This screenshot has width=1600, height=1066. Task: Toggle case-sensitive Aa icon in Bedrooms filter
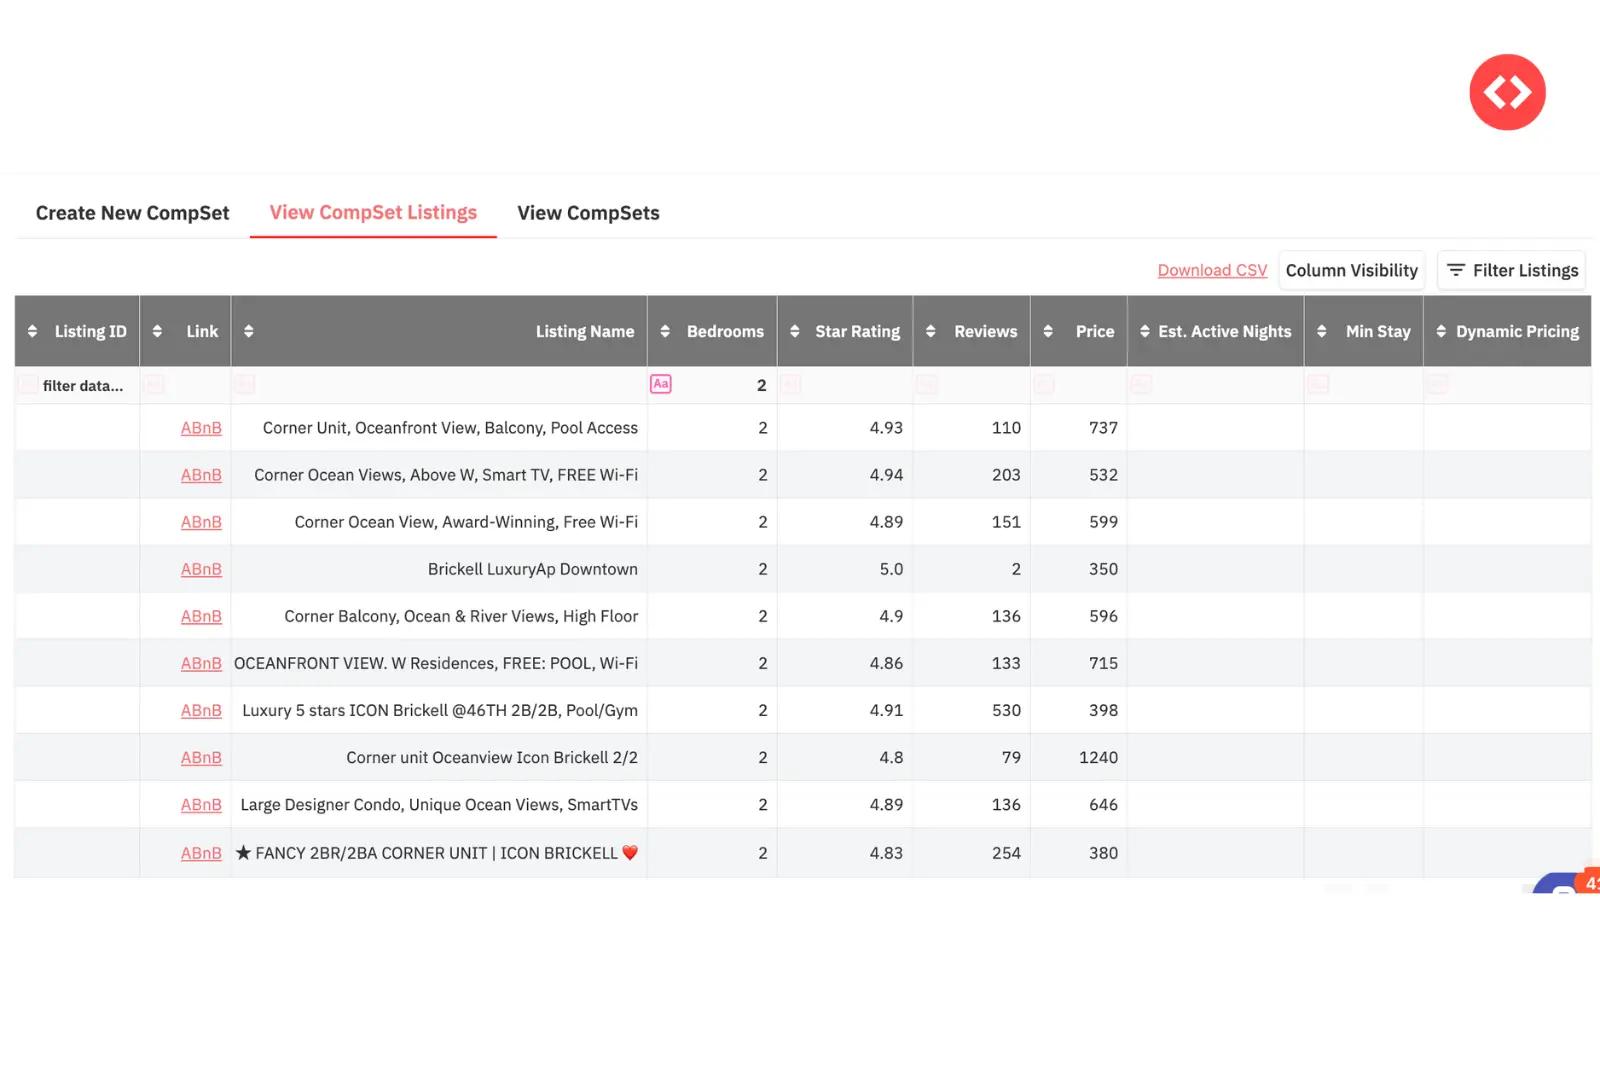pos(661,384)
